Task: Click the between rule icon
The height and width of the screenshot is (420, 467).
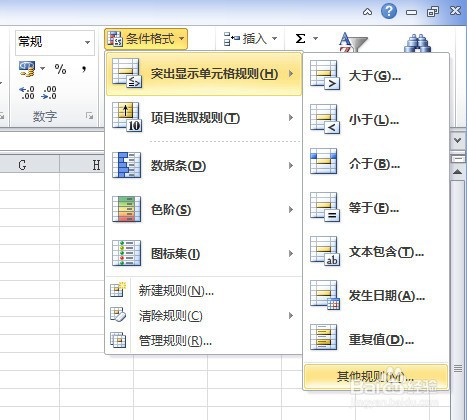Action: (323, 162)
